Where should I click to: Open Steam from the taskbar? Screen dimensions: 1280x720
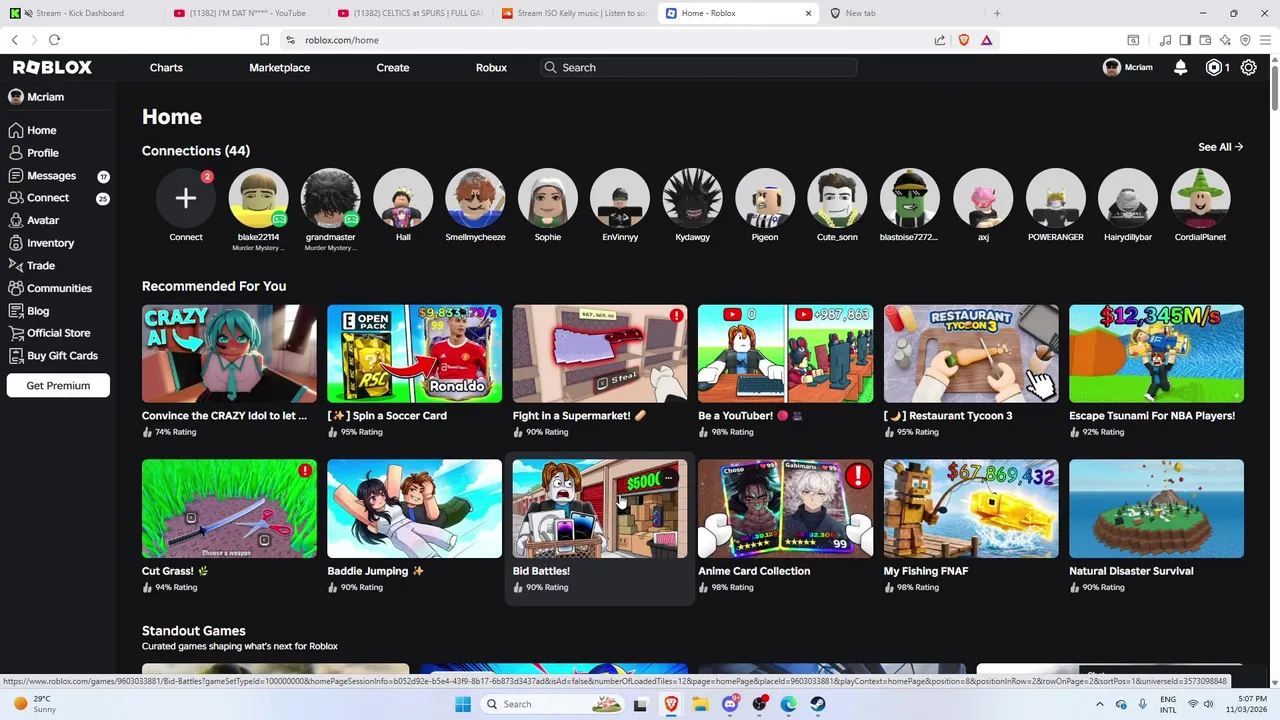[818, 704]
